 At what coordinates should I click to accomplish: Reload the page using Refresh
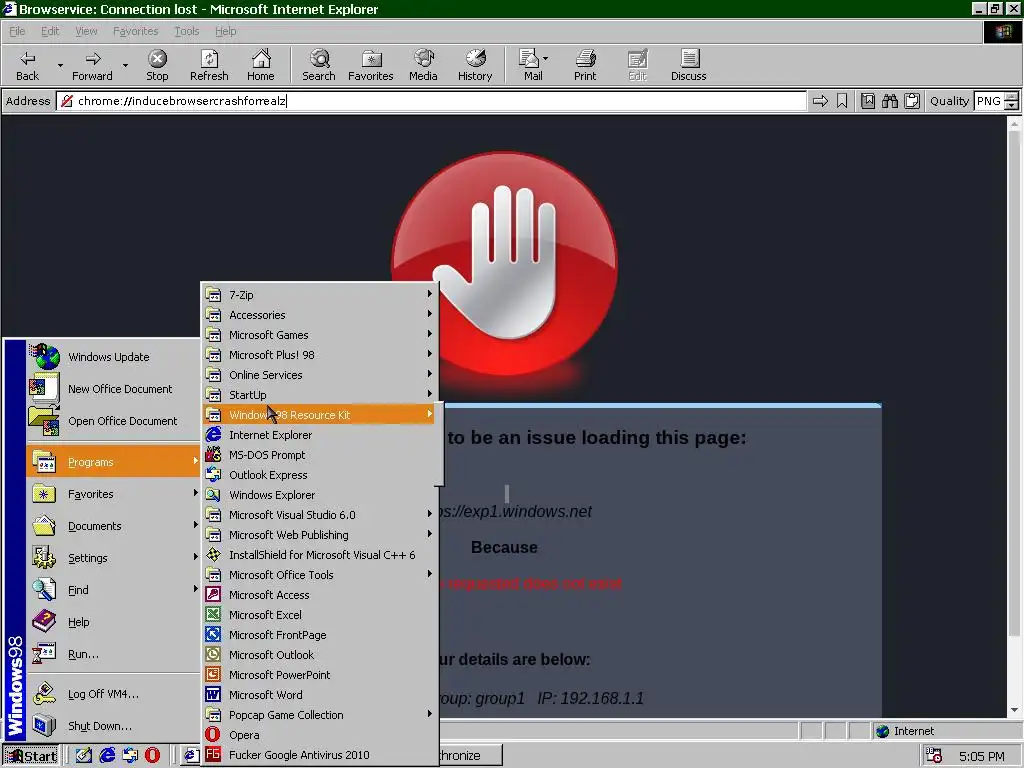click(x=209, y=65)
